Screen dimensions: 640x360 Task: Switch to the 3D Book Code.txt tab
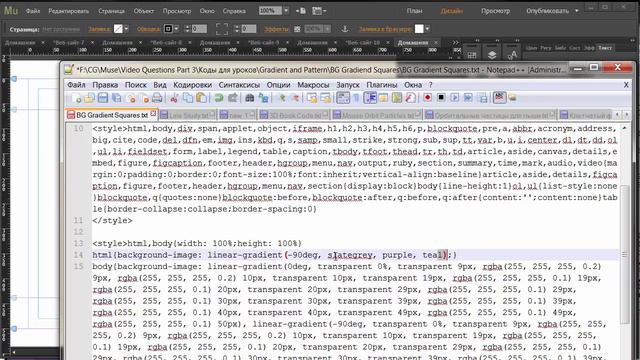tap(294, 116)
